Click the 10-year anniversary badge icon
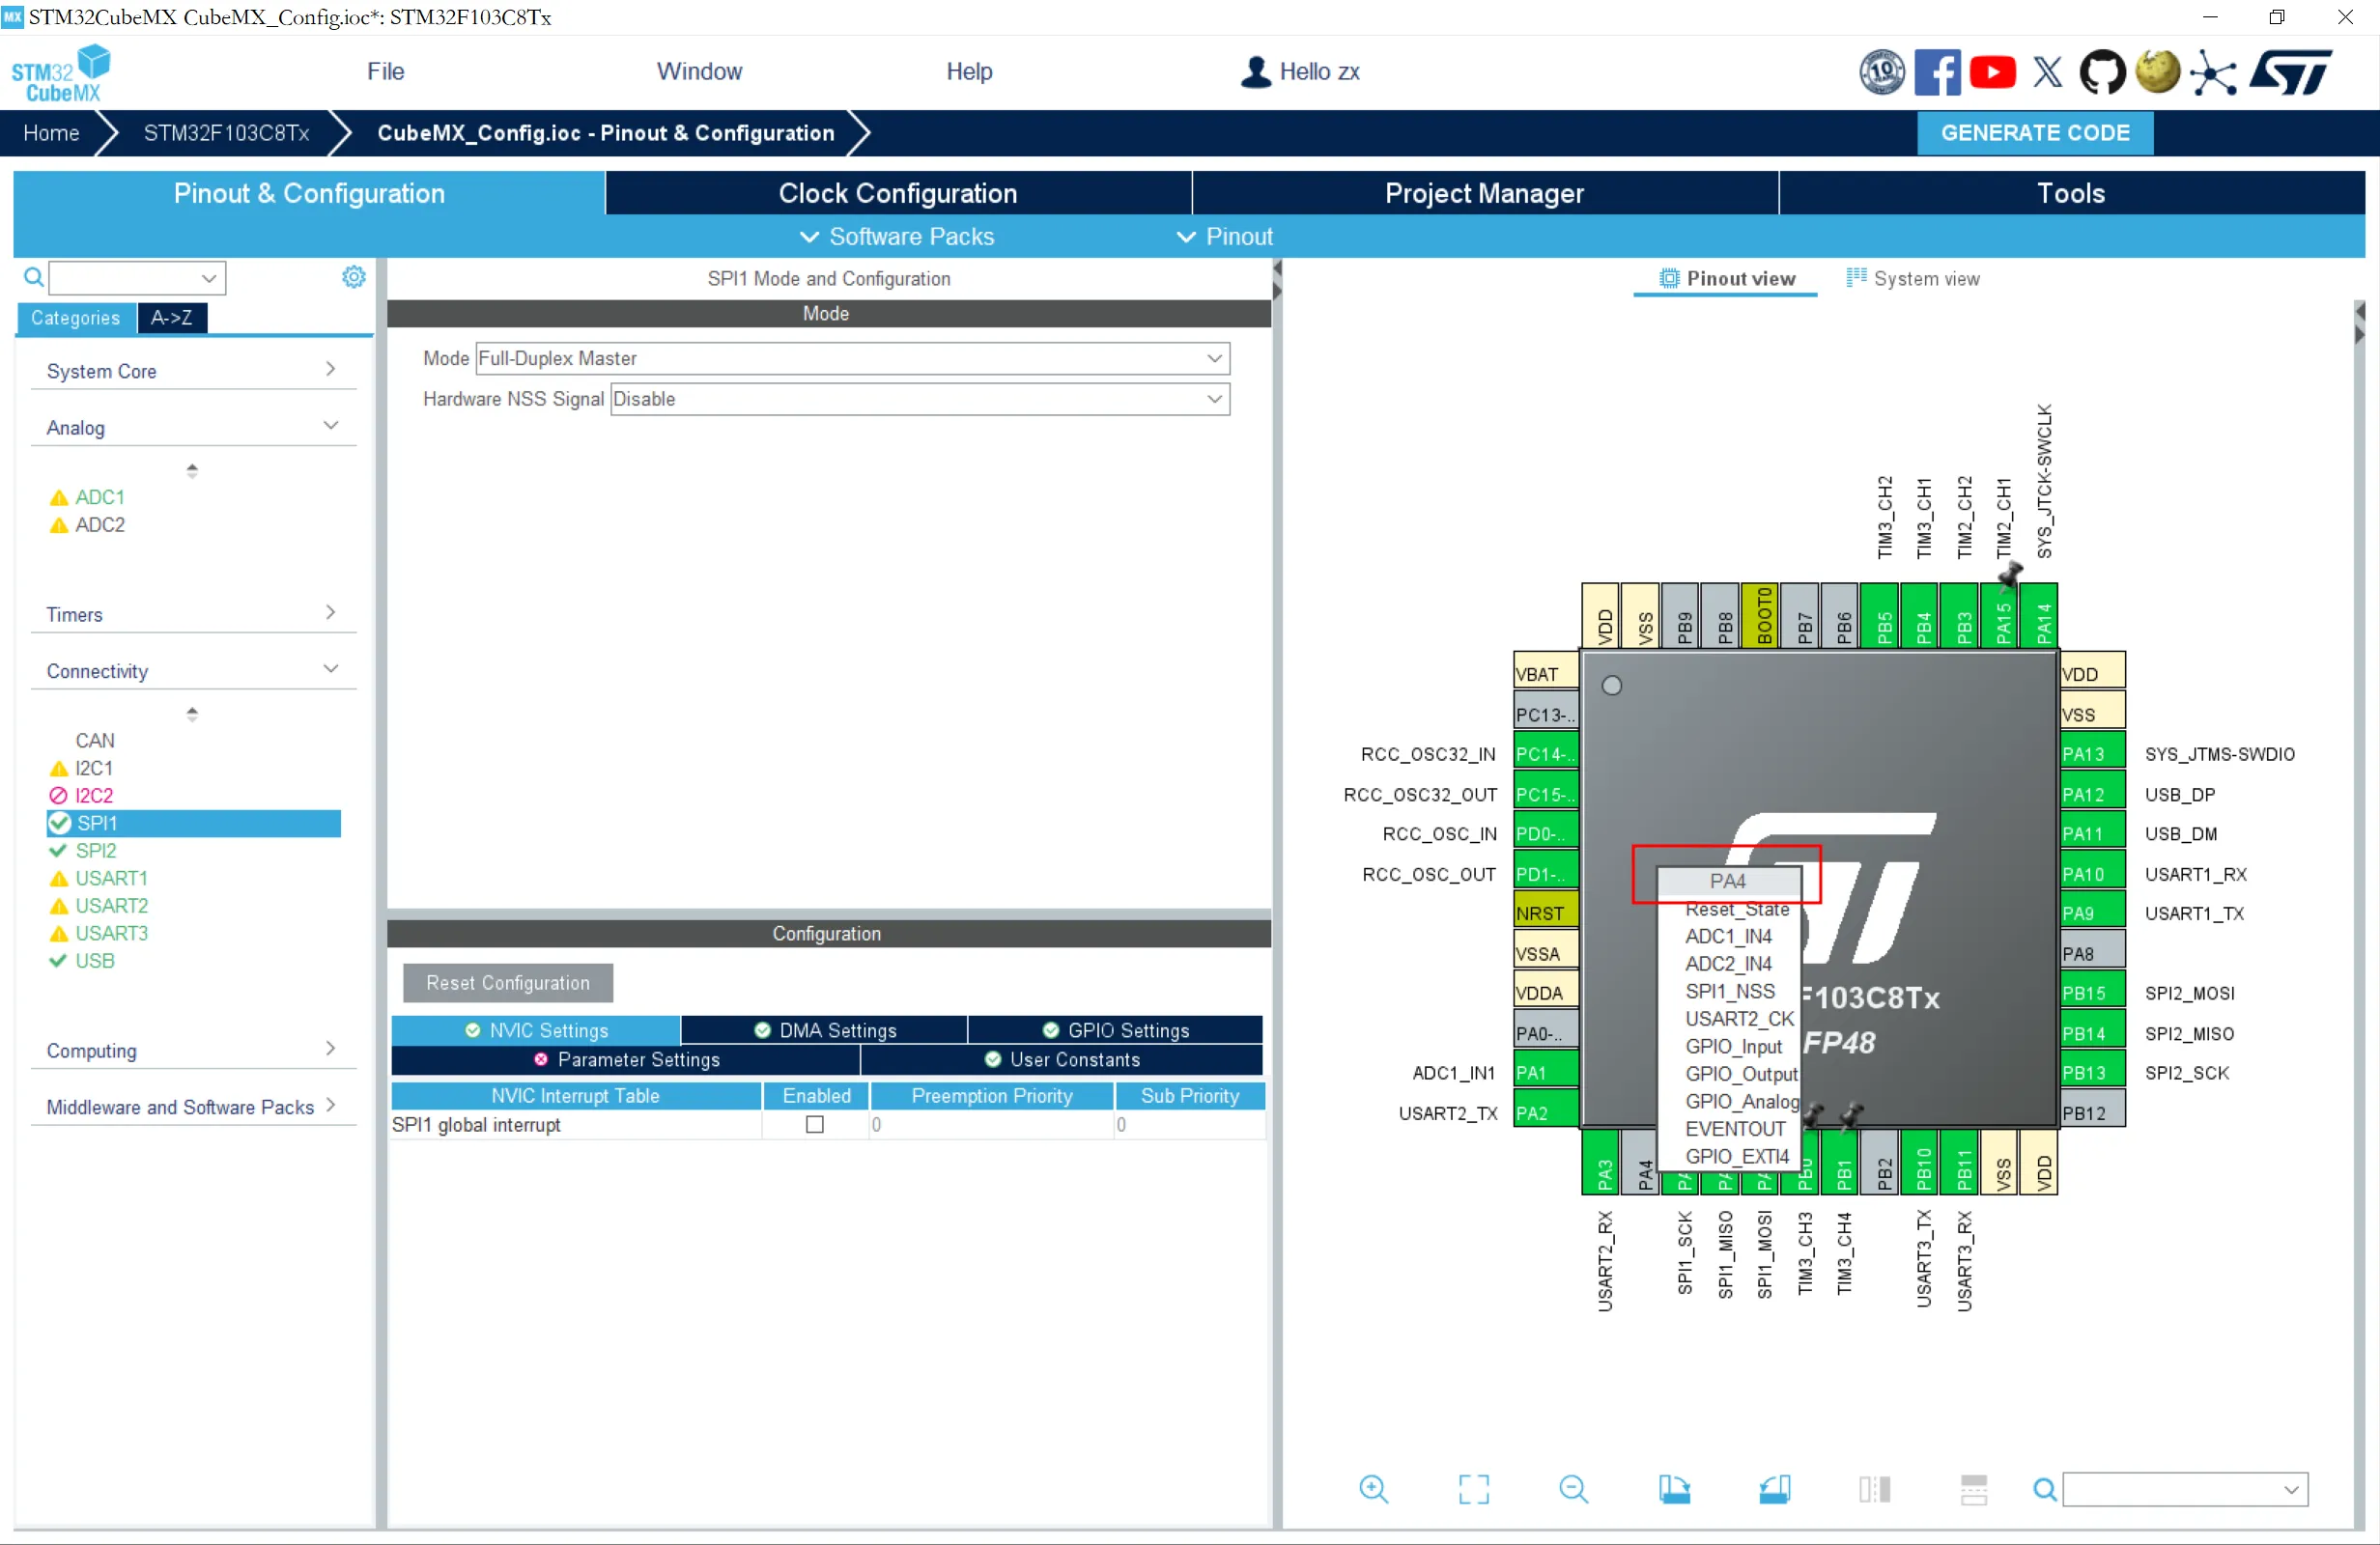Image resolution: width=2380 pixels, height=1545 pixels. pyautogui.click(x=1882, y=72)
